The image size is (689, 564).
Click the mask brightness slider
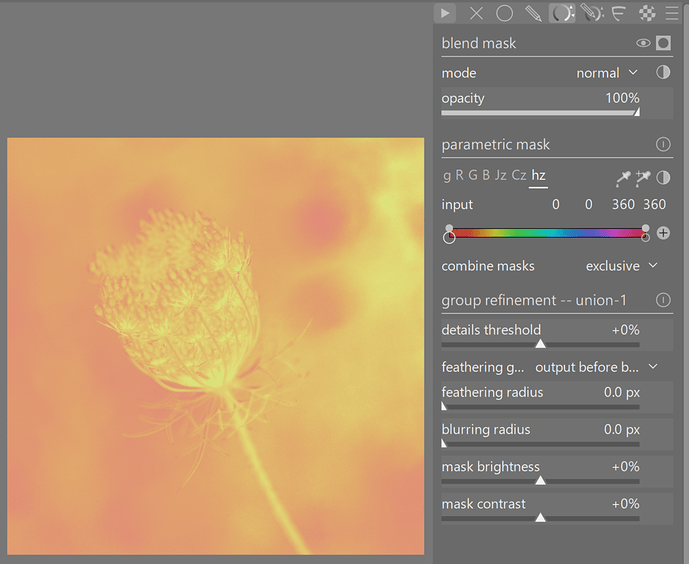point(540,481)
